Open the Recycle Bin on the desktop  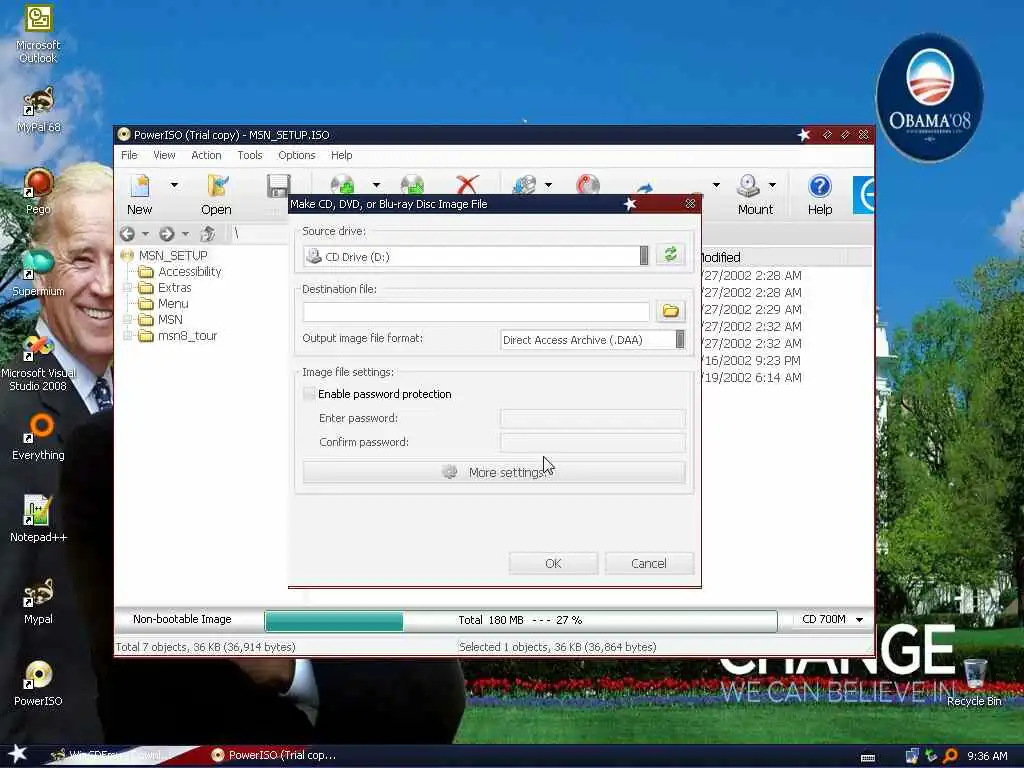pos(974,682)
